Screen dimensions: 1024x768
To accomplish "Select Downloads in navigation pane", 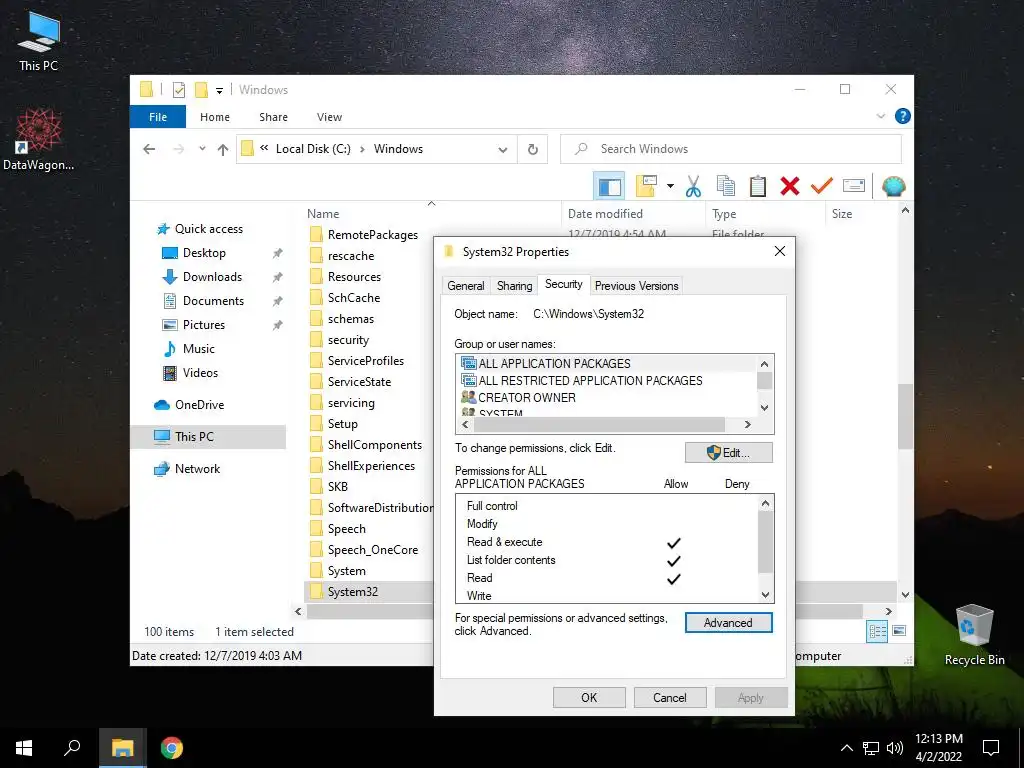I will click(x=212, y=277).
